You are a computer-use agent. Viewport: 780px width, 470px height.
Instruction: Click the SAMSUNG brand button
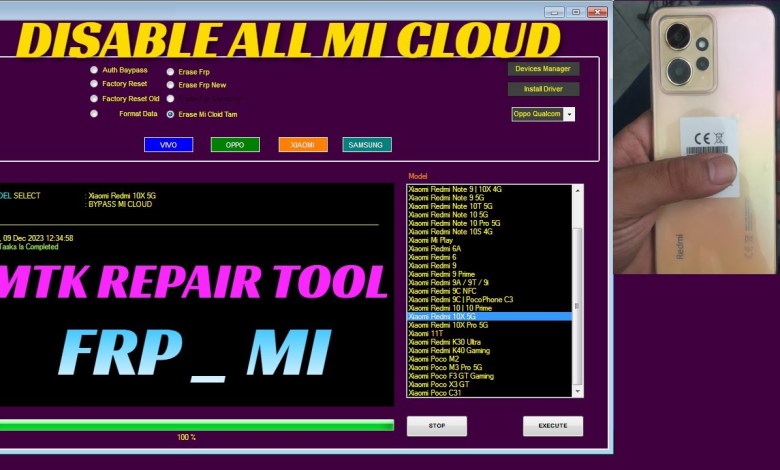(367, 145)
